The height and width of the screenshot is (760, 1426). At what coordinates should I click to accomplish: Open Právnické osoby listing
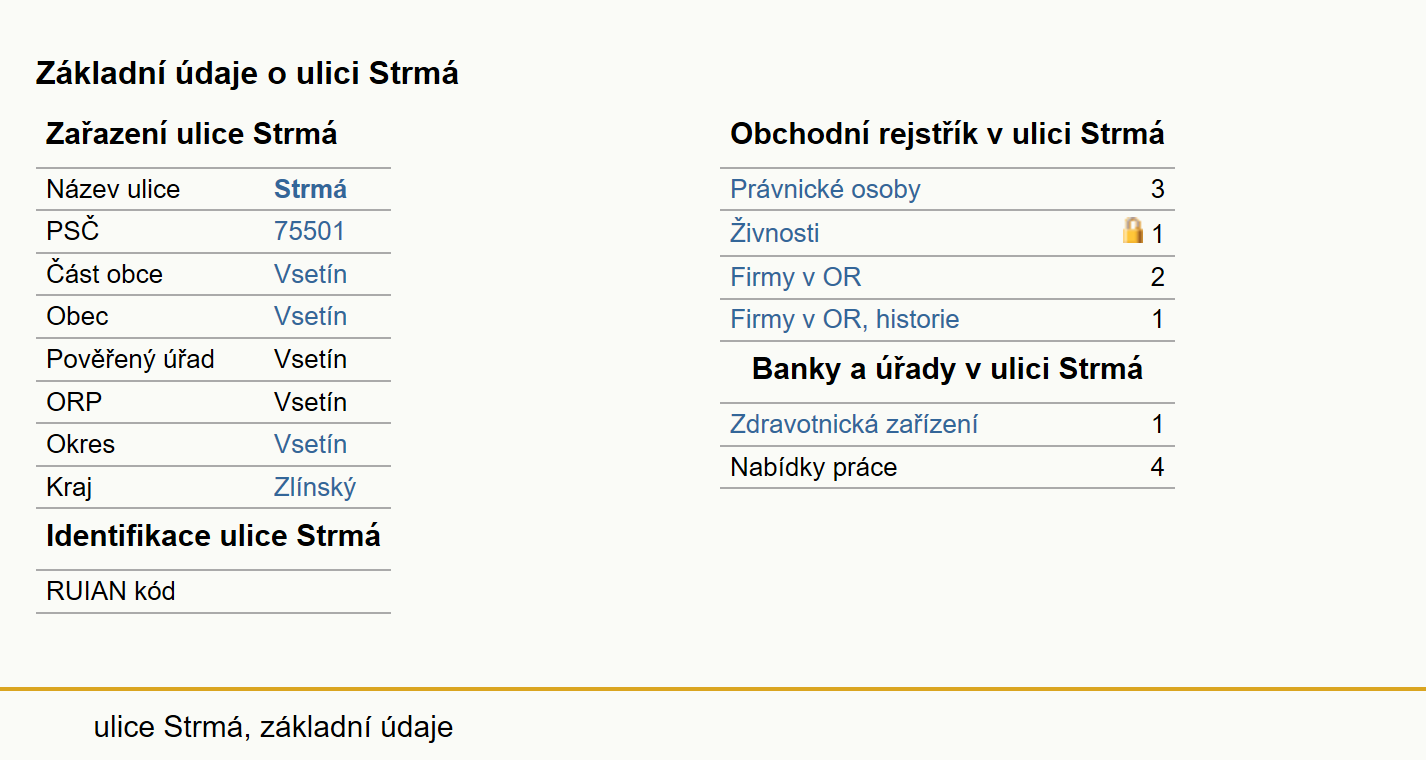(x=825, y=189)
